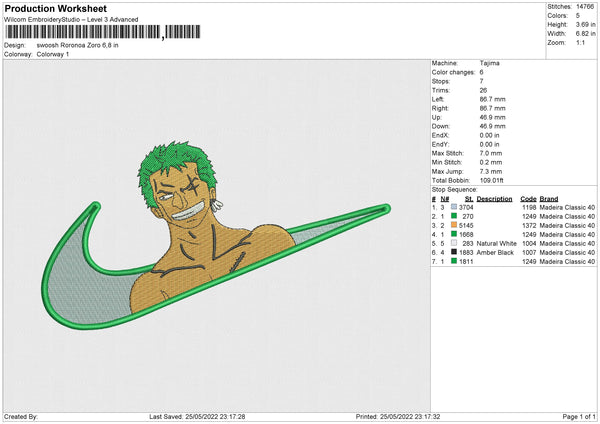This screenshot has width=600, height=424.
Task: Select the min stitch value "0.2 mm"
Action: pos(491,162)
